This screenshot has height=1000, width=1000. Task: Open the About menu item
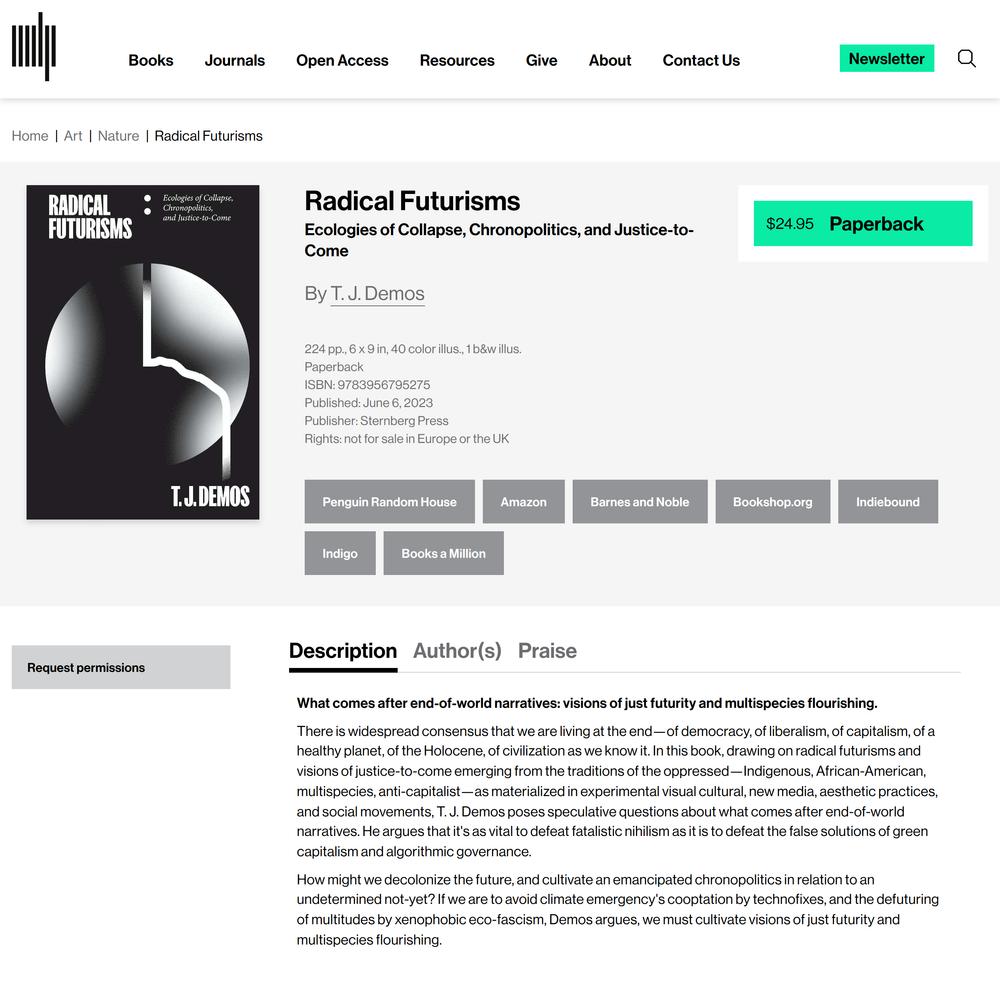pyautogui.click(x=610, y=61)
